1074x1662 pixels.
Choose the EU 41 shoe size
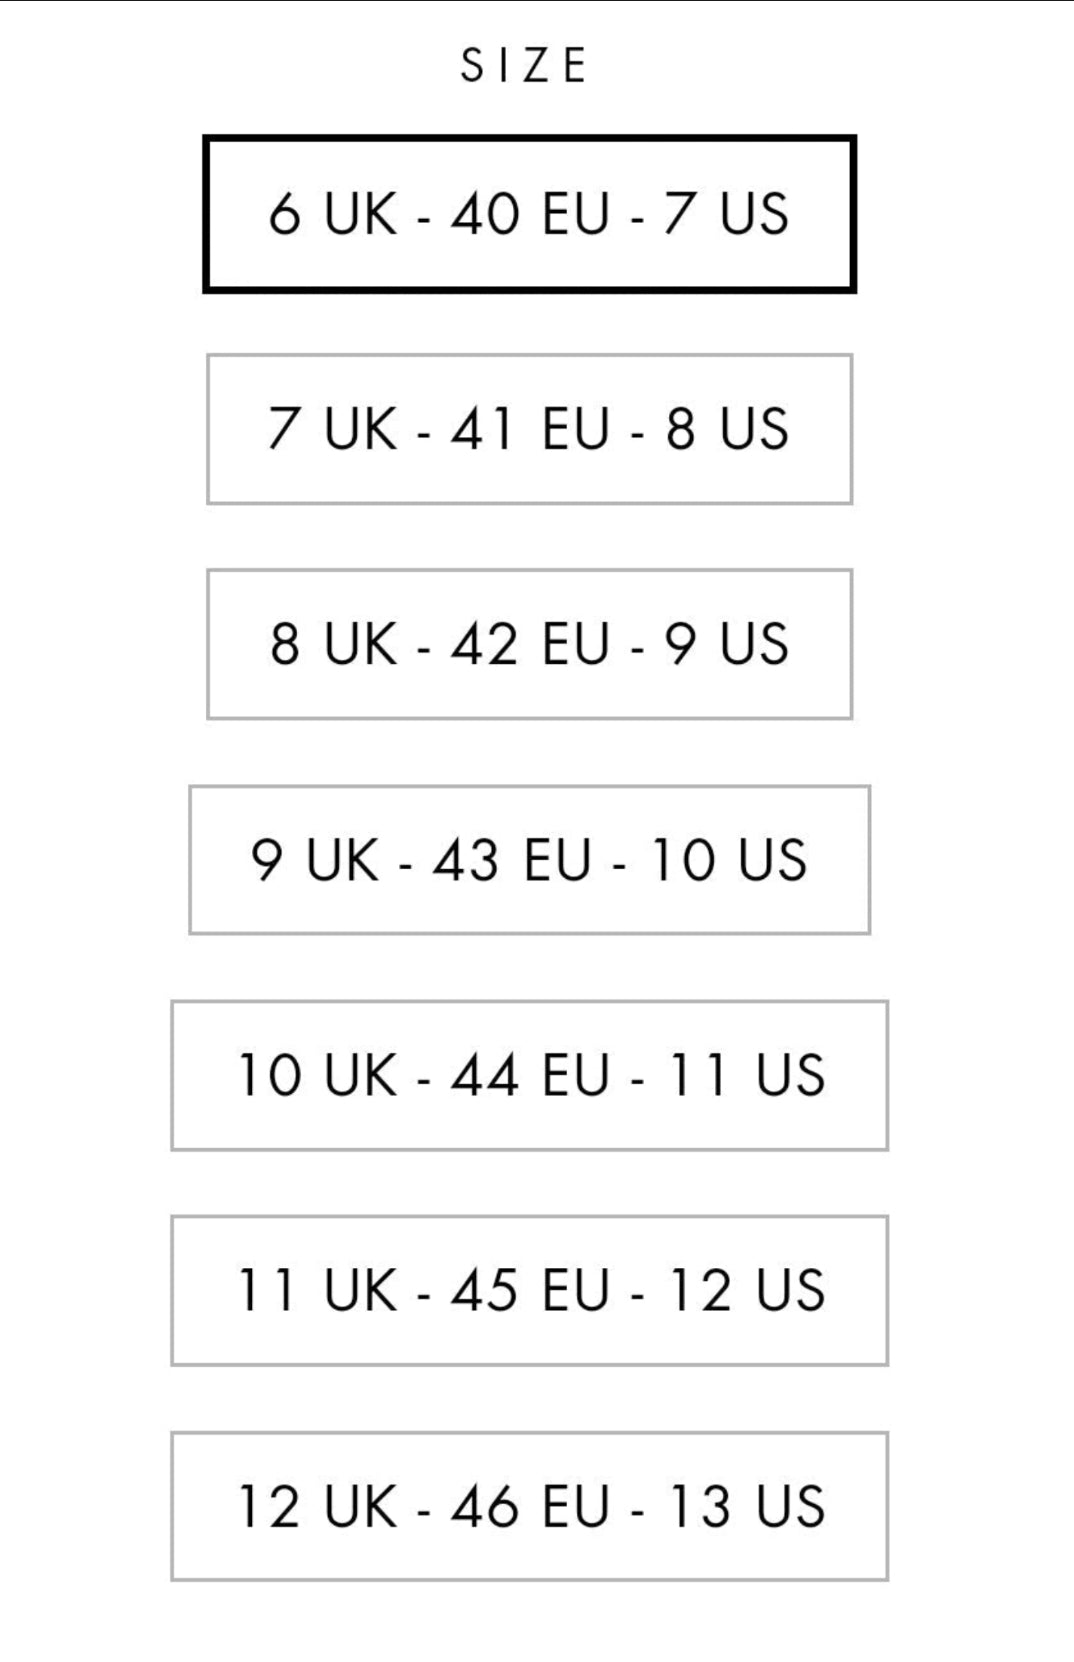[529, 429]
